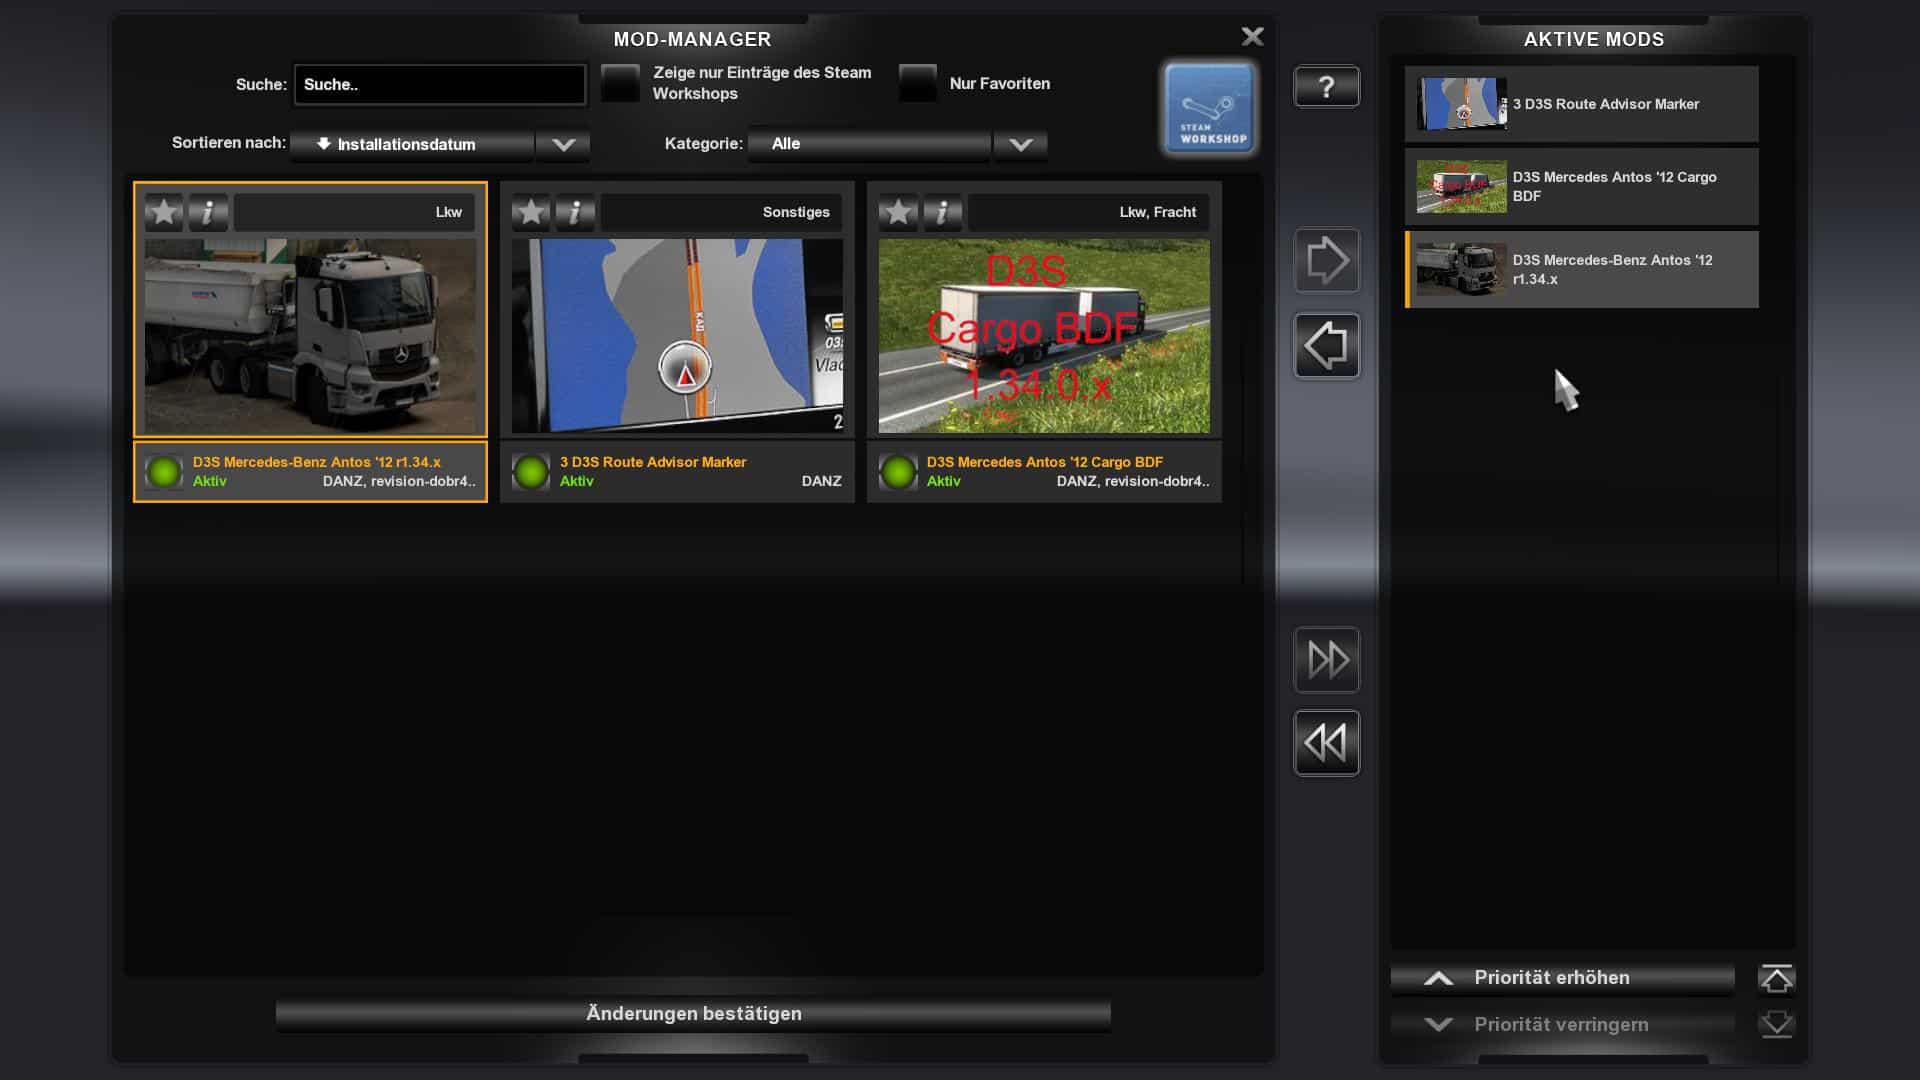Expand the Sortieren nach dropdown
The width and height of the screenshot is (1920, 1080).
tap(563, 144)
